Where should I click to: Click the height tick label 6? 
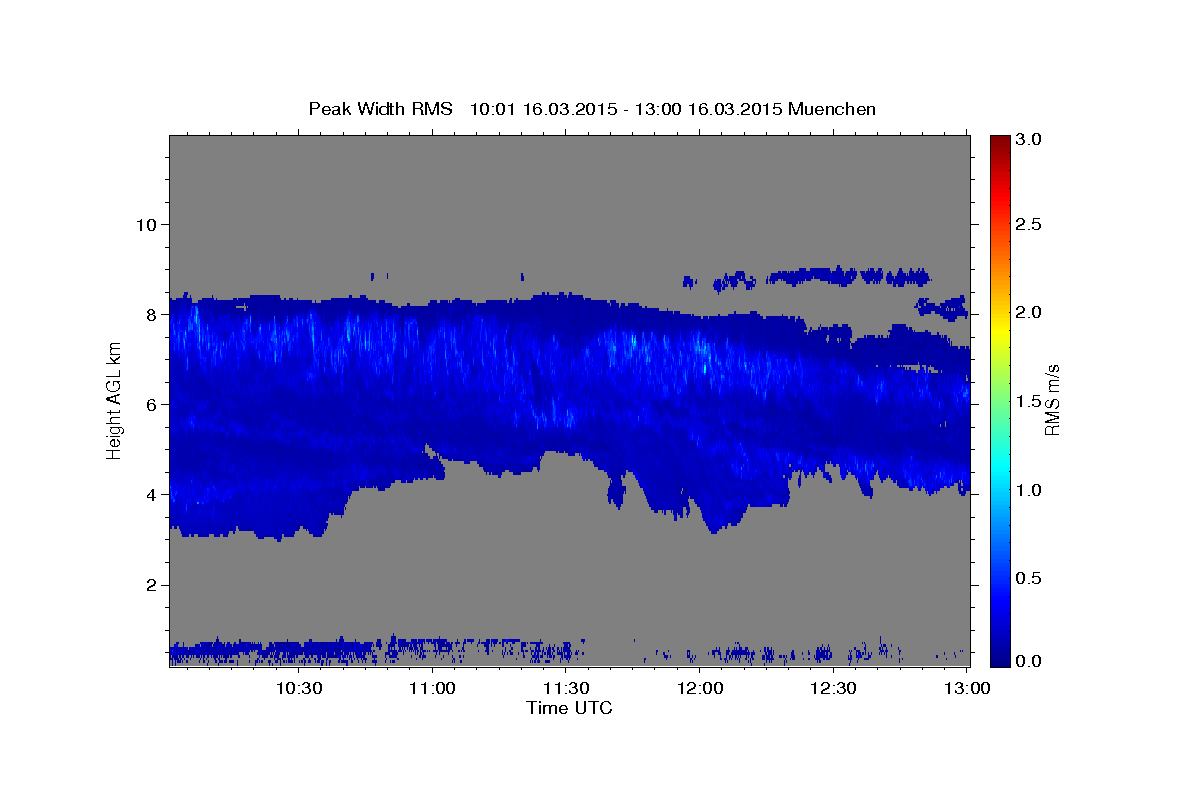point(152,404)
